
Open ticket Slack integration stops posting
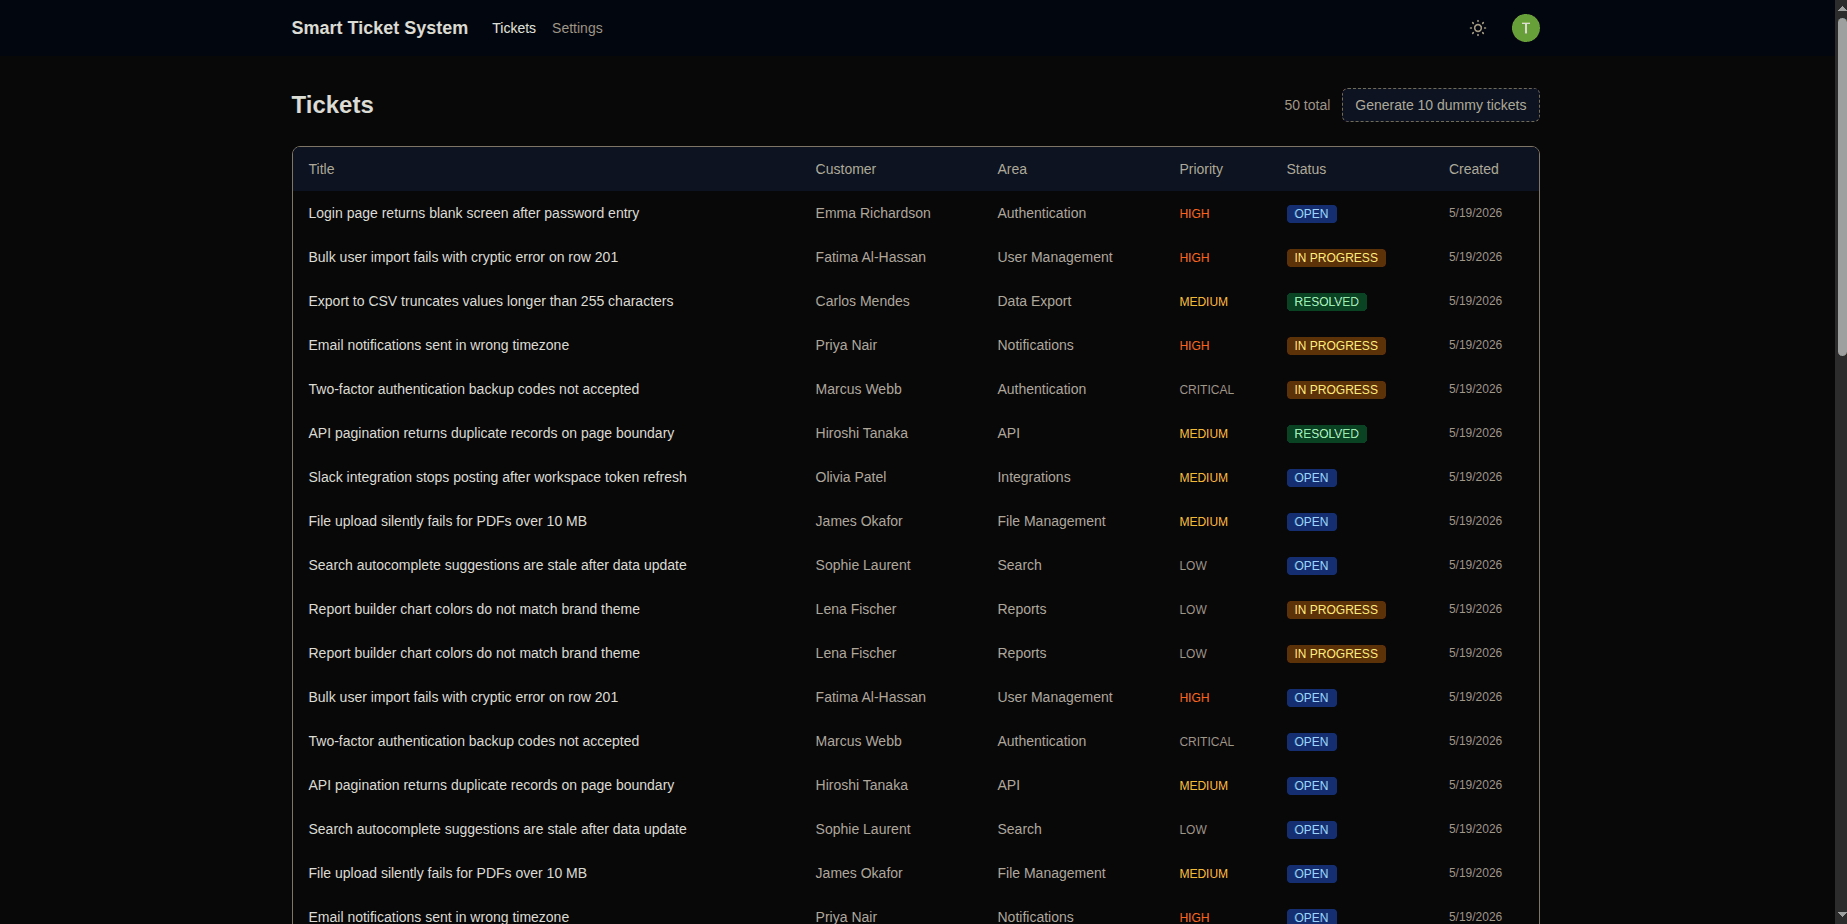498,477
